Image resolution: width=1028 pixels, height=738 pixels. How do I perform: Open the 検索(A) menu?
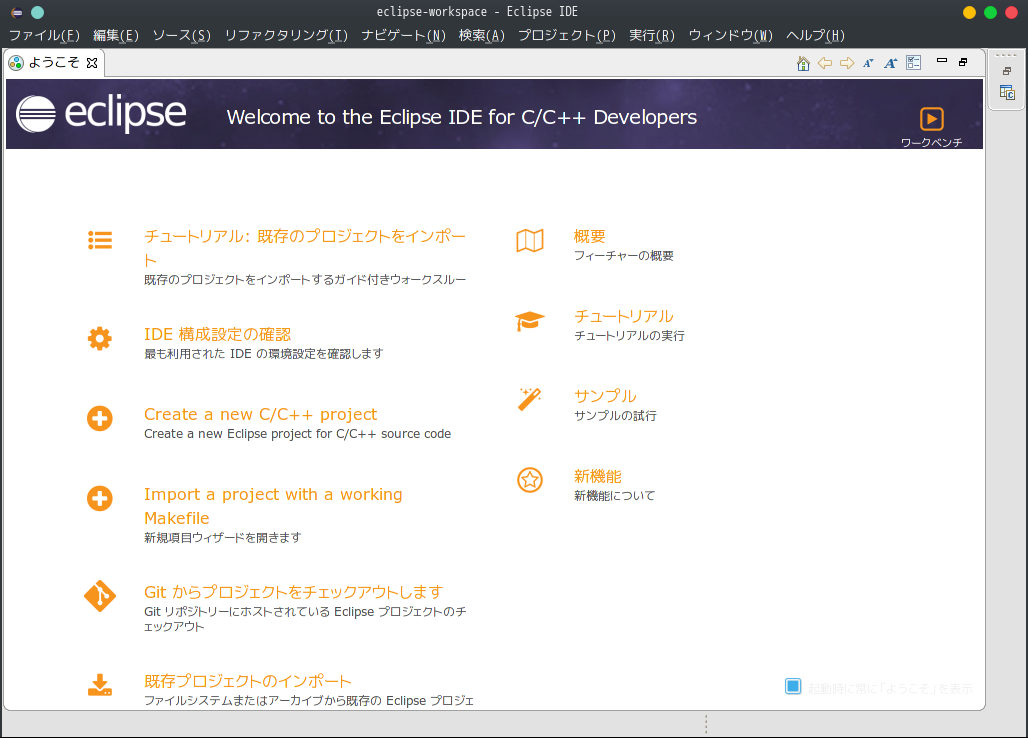pyautogui.click(x=482, y=35)
